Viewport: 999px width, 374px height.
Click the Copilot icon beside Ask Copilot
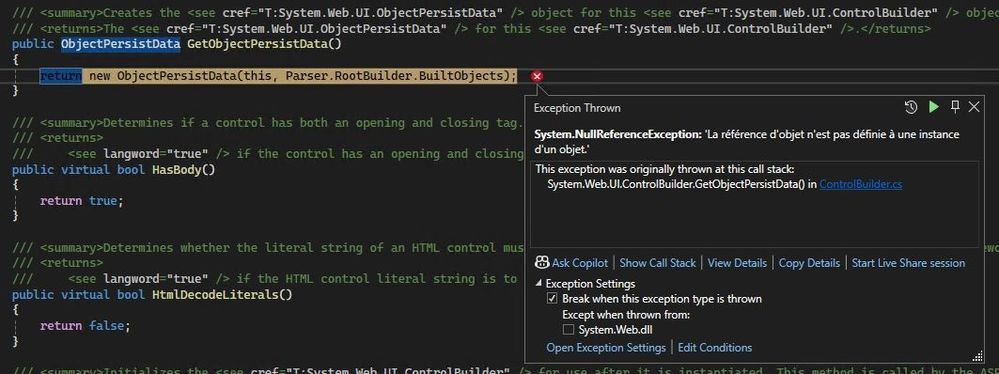(542, 263)
